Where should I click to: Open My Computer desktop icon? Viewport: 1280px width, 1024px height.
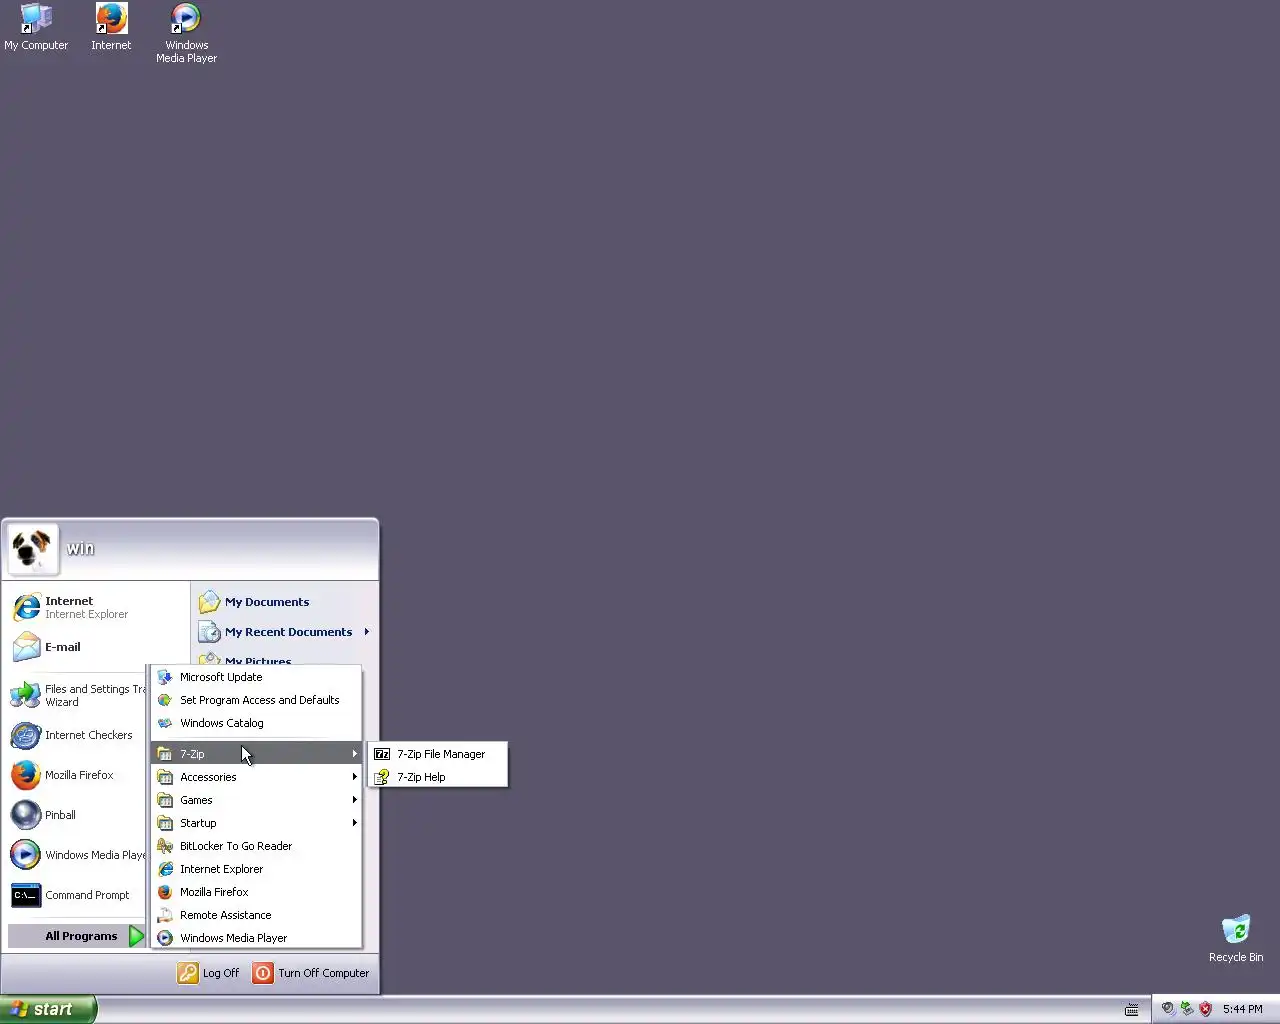tap(36, 27)
